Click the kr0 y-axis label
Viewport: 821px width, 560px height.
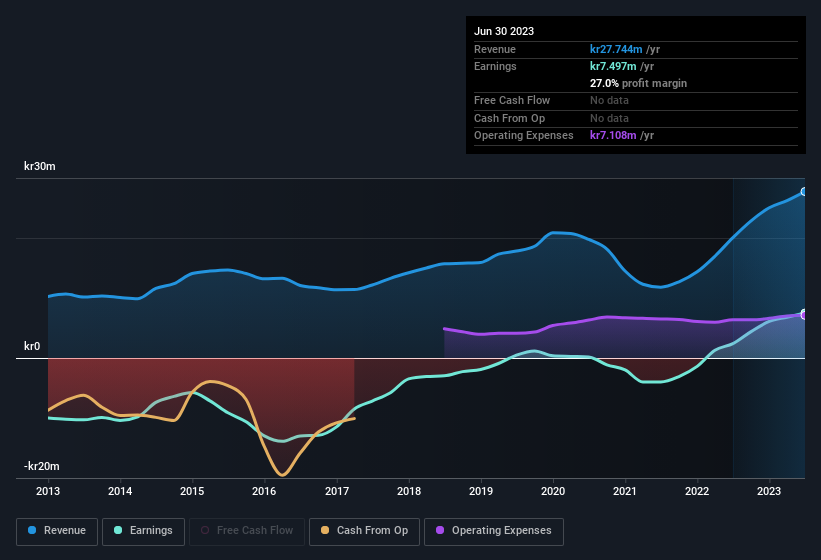coord(32,346)
